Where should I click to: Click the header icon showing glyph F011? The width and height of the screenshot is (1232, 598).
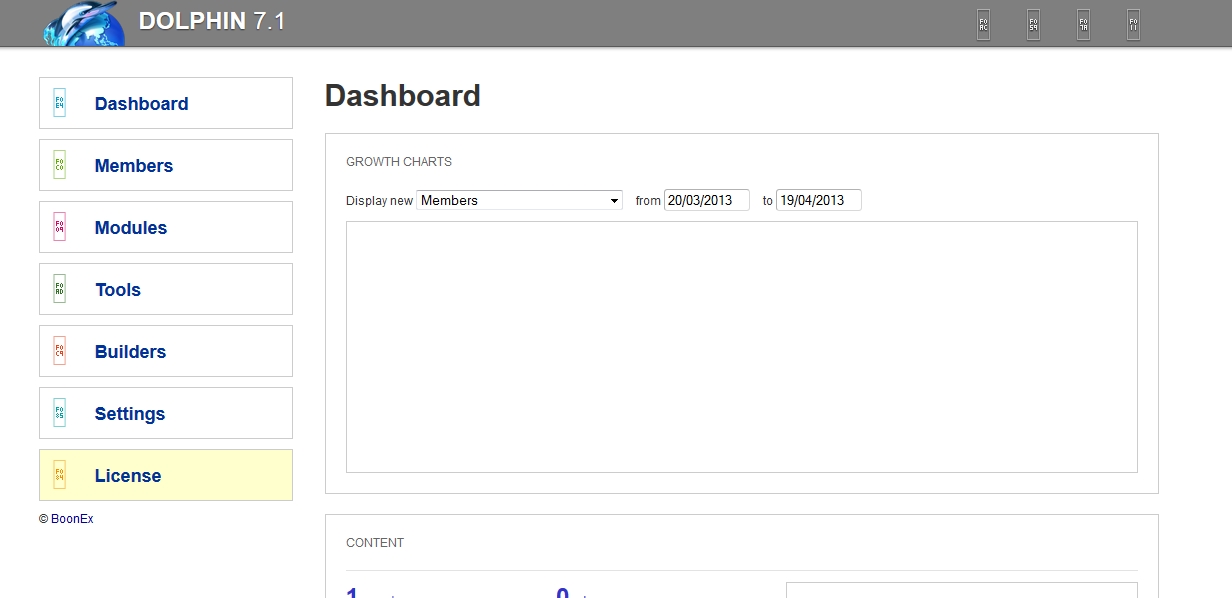(x=1133, y=25)
